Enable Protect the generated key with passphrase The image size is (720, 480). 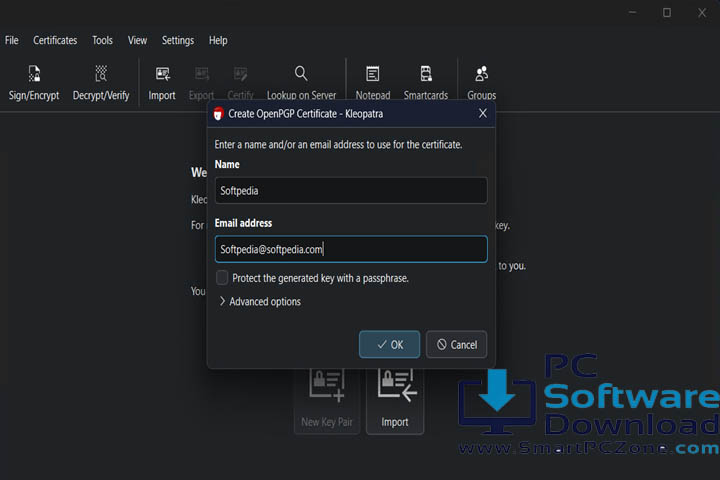[x=222, y=277]
